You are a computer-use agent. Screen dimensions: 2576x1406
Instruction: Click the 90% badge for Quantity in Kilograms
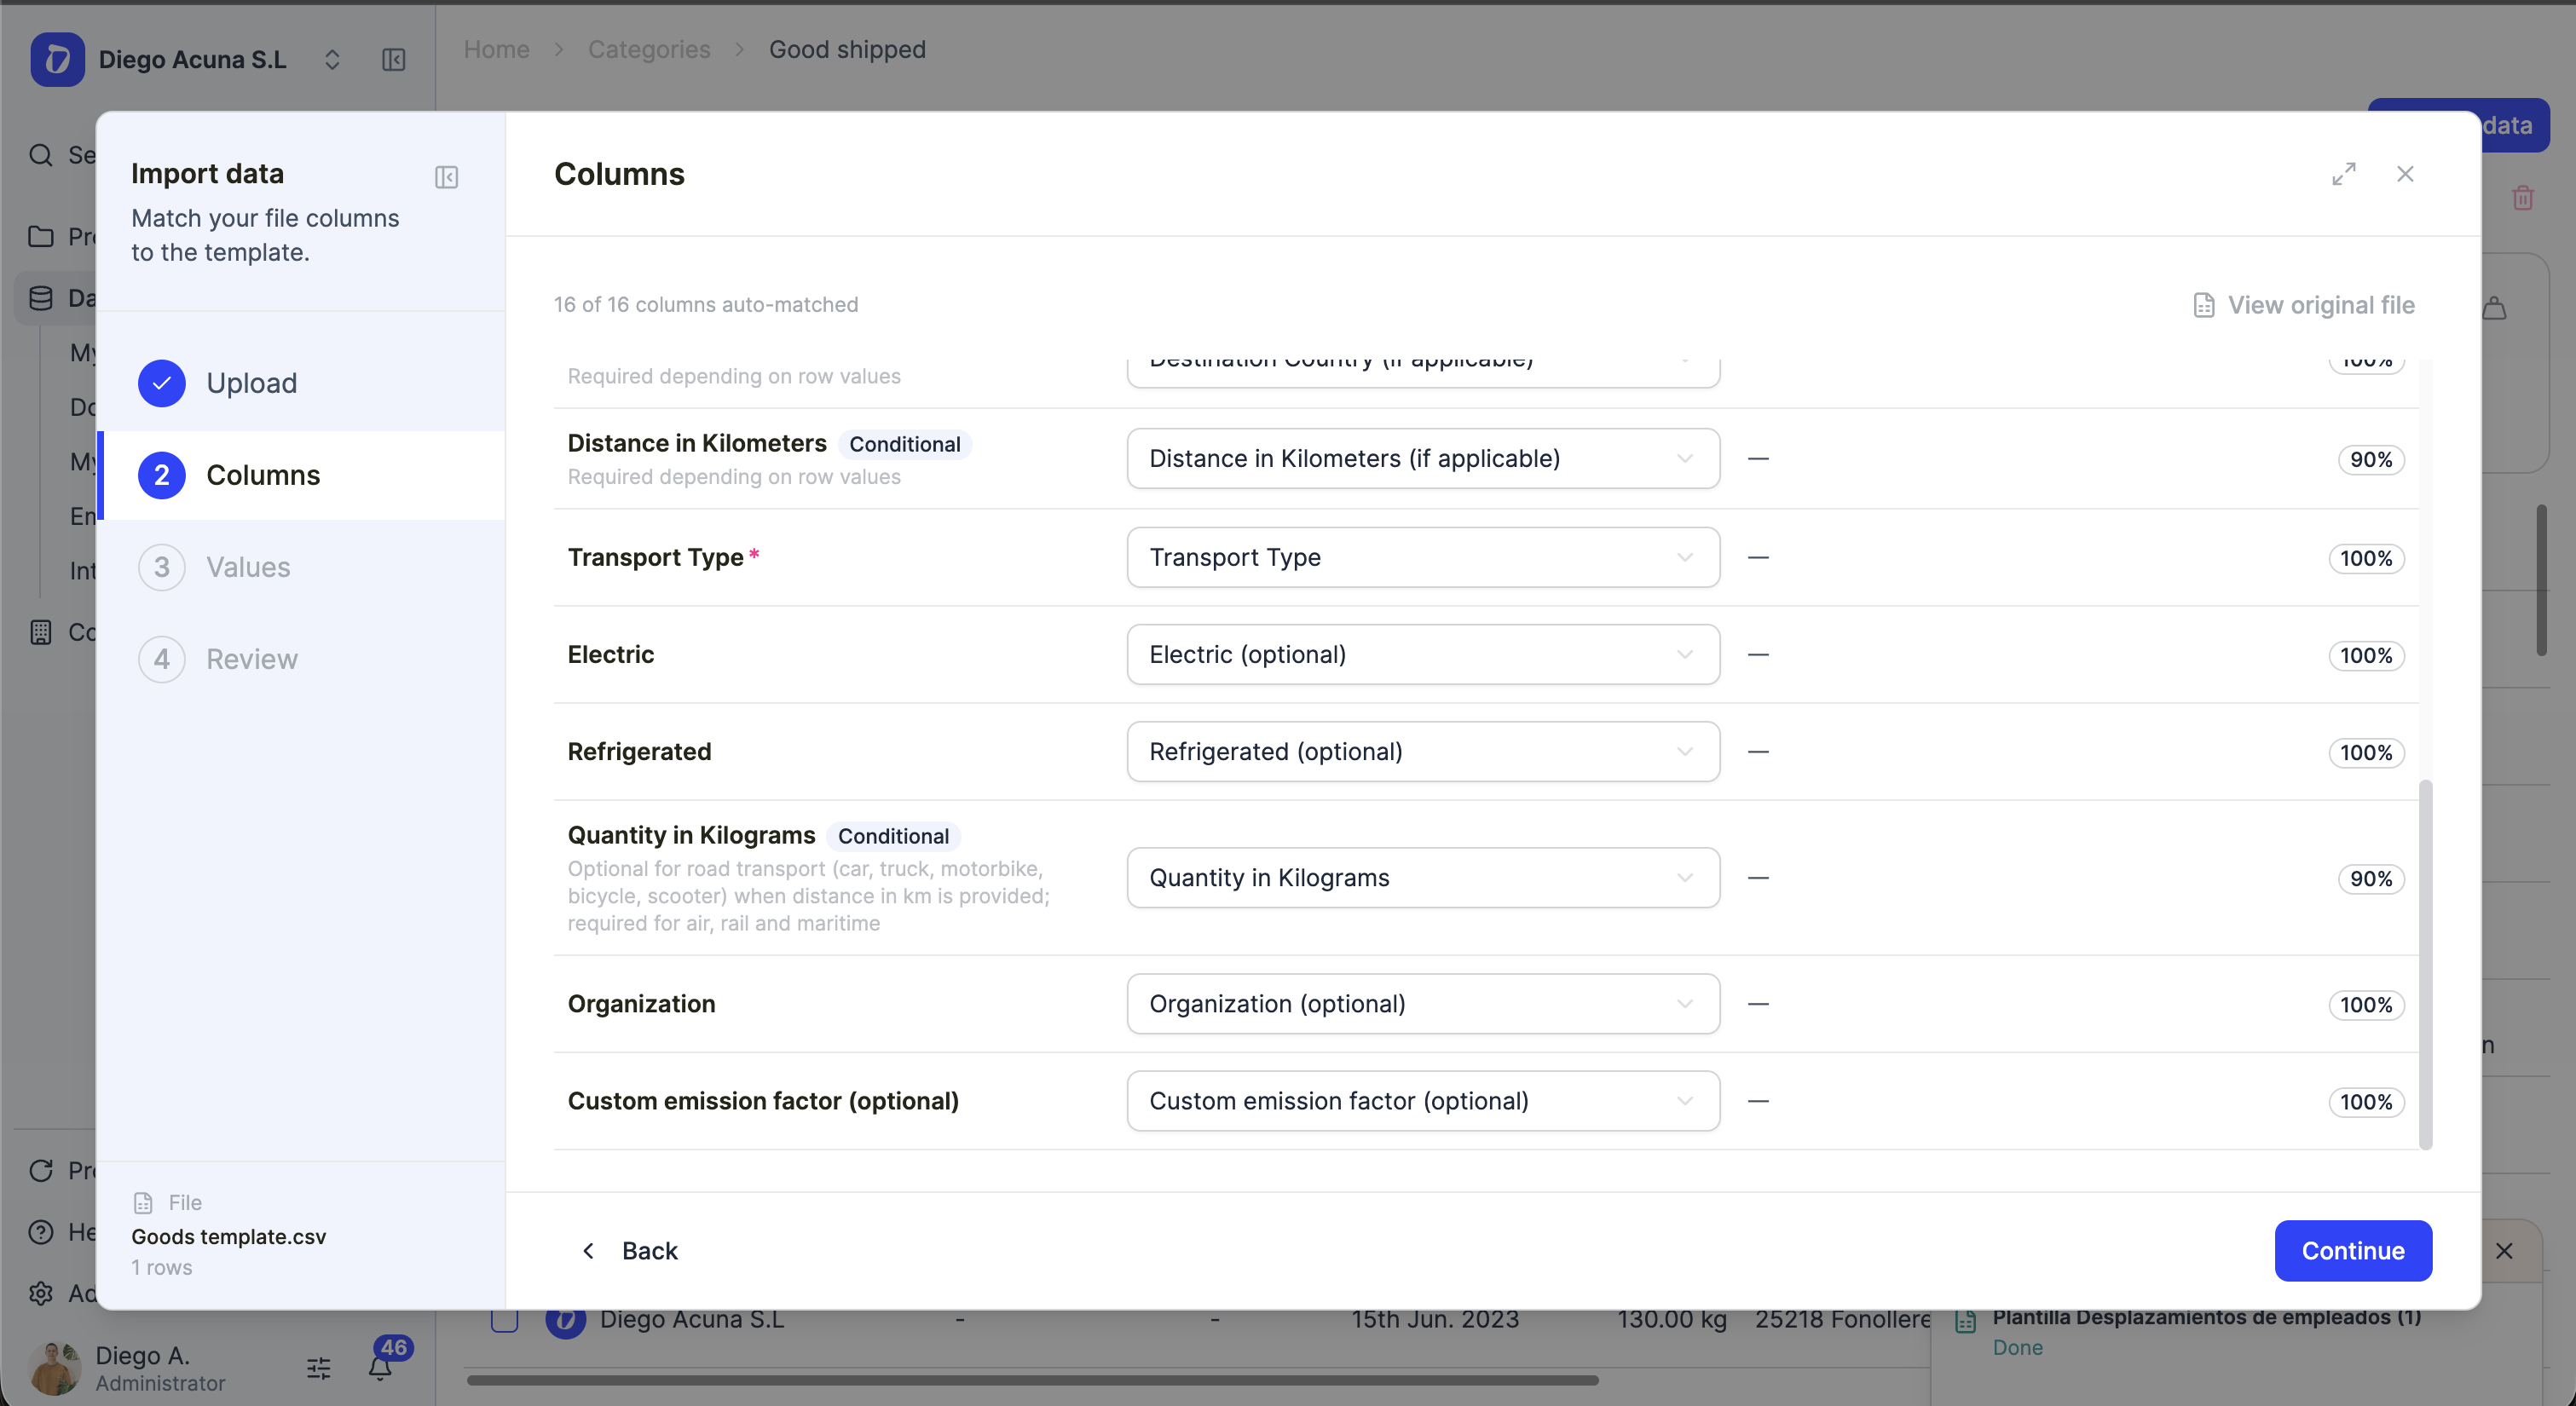coord(2371,879)
